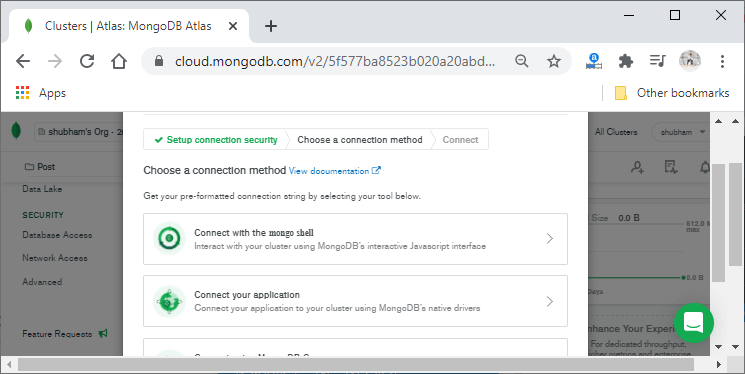Reload the page with refresh icon
Viewport: 745px width, 374px height.
[87, 61]
